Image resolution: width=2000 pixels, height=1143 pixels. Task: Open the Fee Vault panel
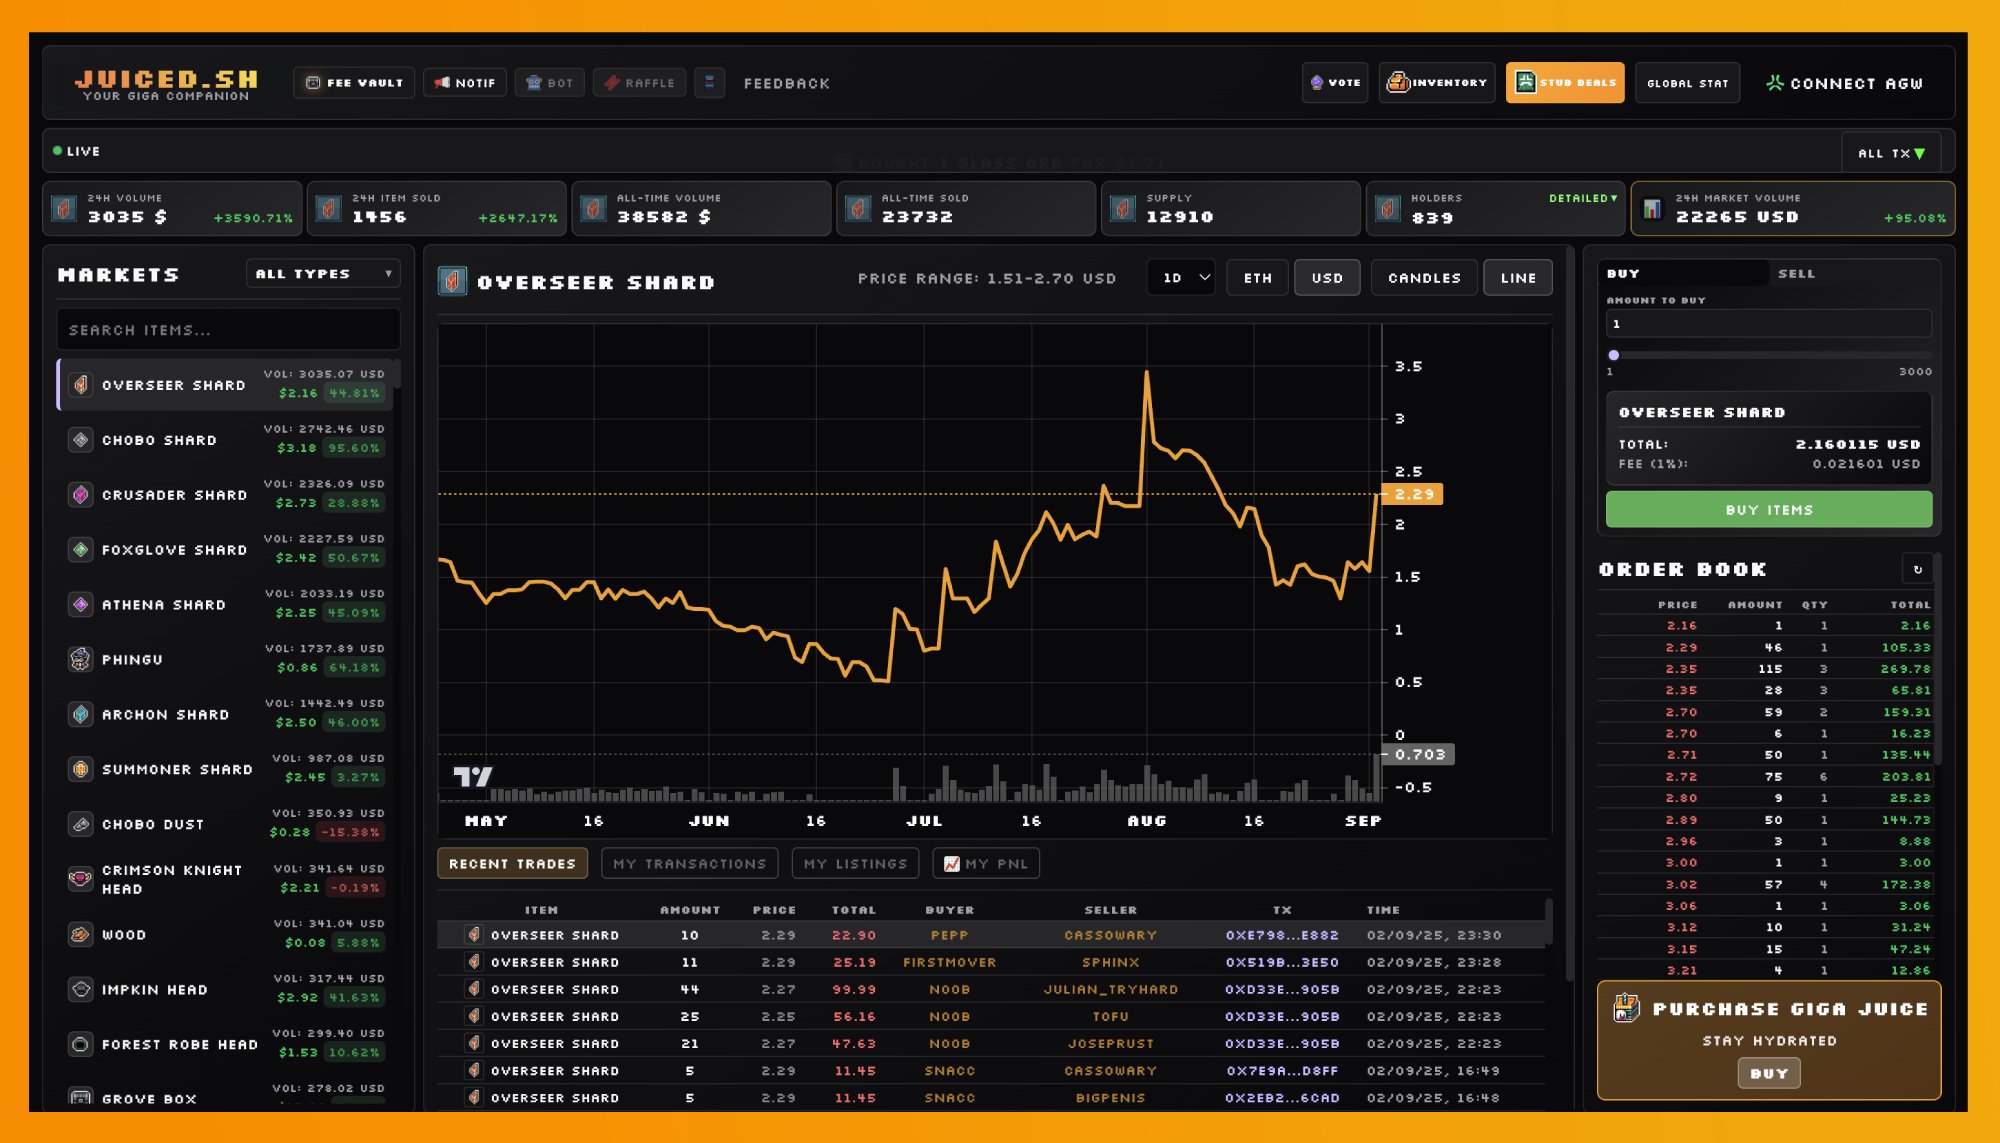[353, 82]
